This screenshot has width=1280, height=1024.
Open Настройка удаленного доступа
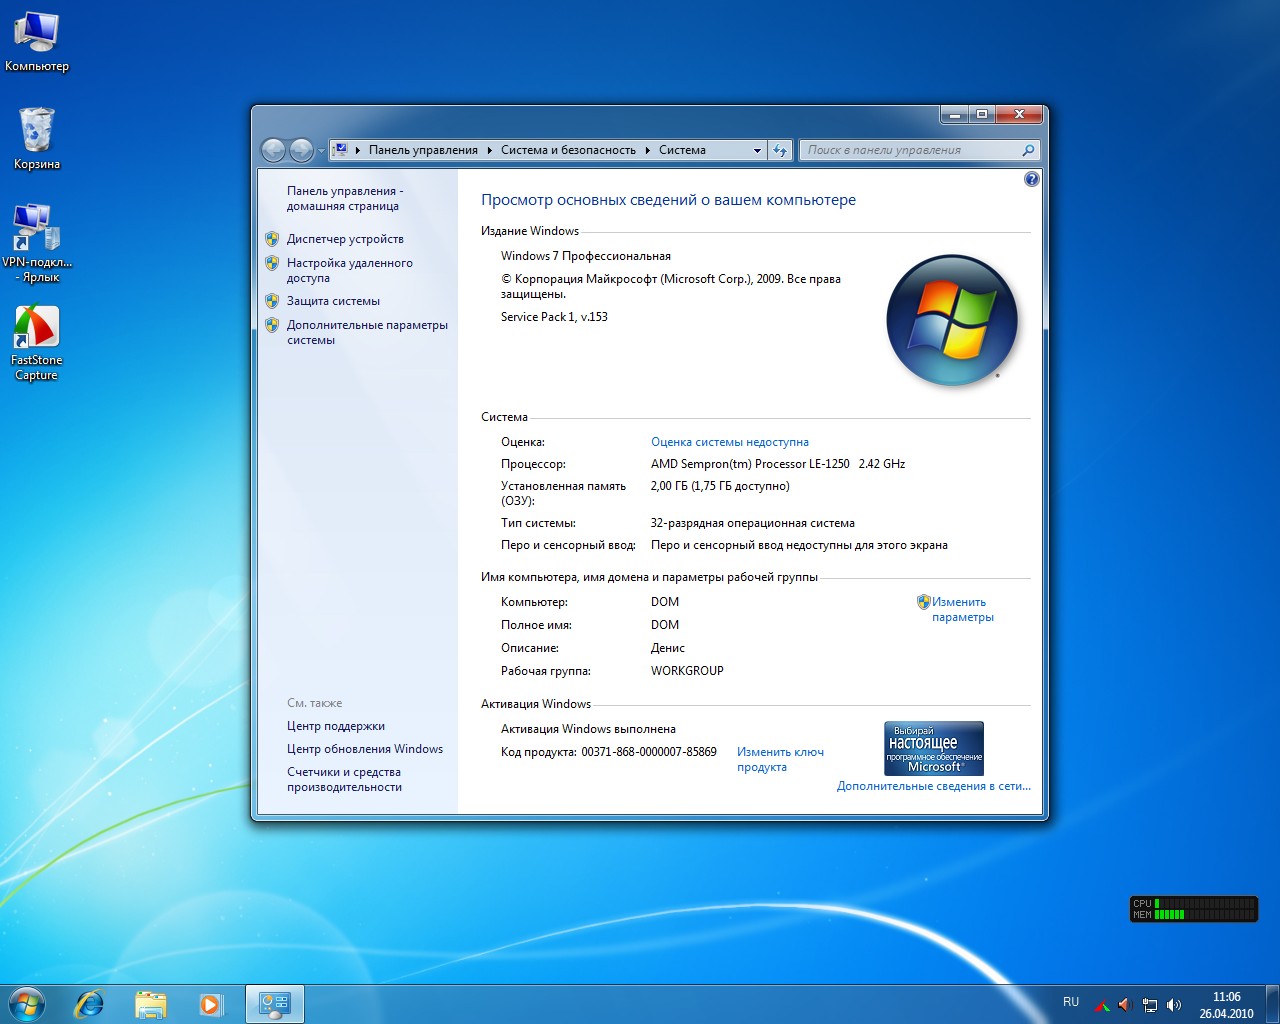click(x=349, y=270)
